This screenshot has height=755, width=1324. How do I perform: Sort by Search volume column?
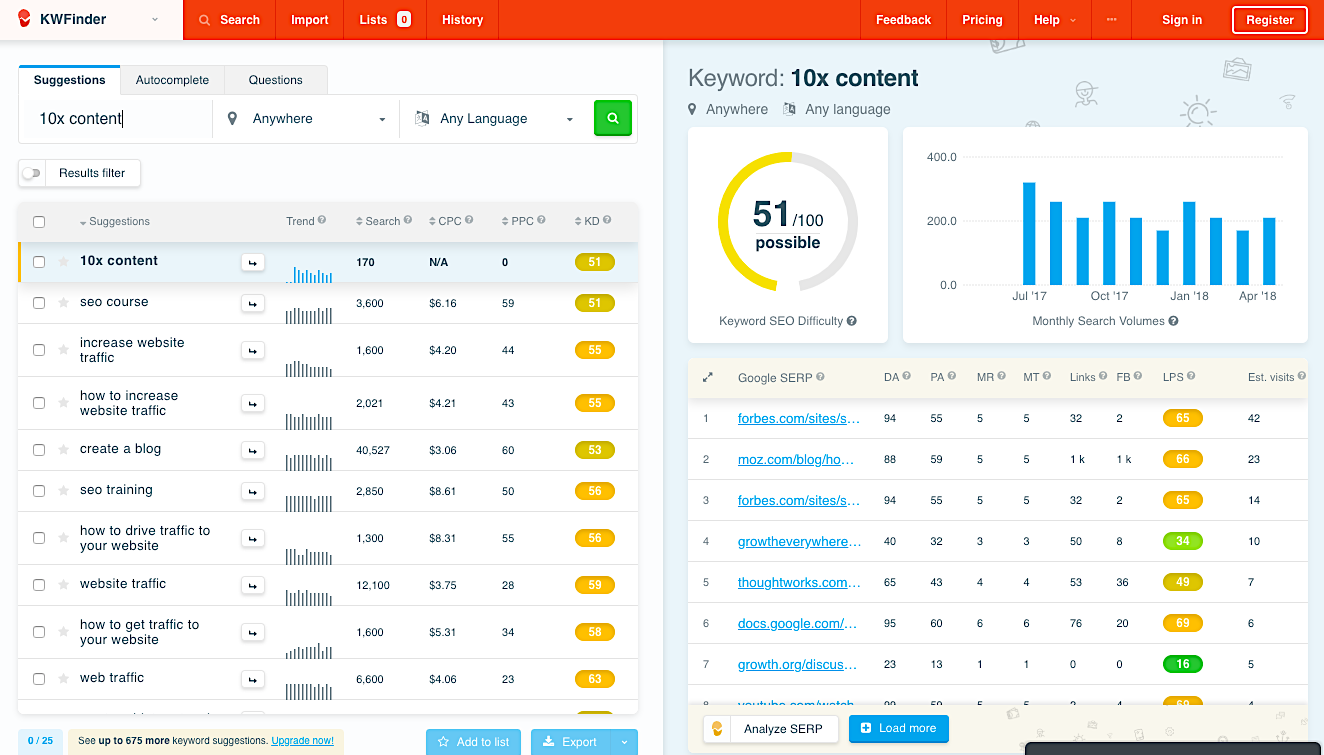click(378, 221)
